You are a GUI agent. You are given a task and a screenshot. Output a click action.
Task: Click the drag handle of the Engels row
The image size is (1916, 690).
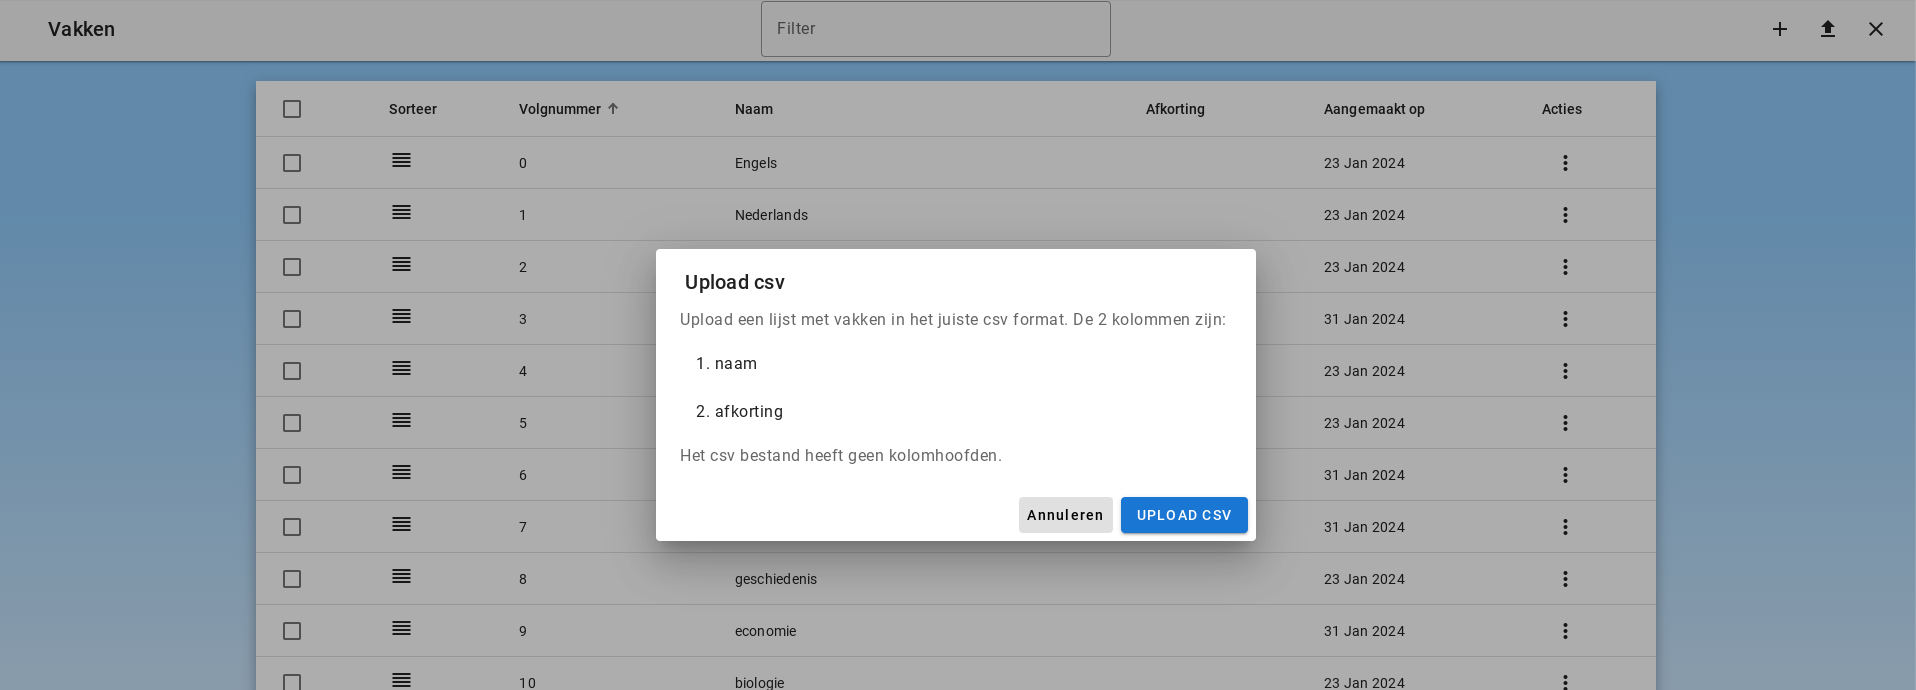pyautogui.click(x=401, y=161)
